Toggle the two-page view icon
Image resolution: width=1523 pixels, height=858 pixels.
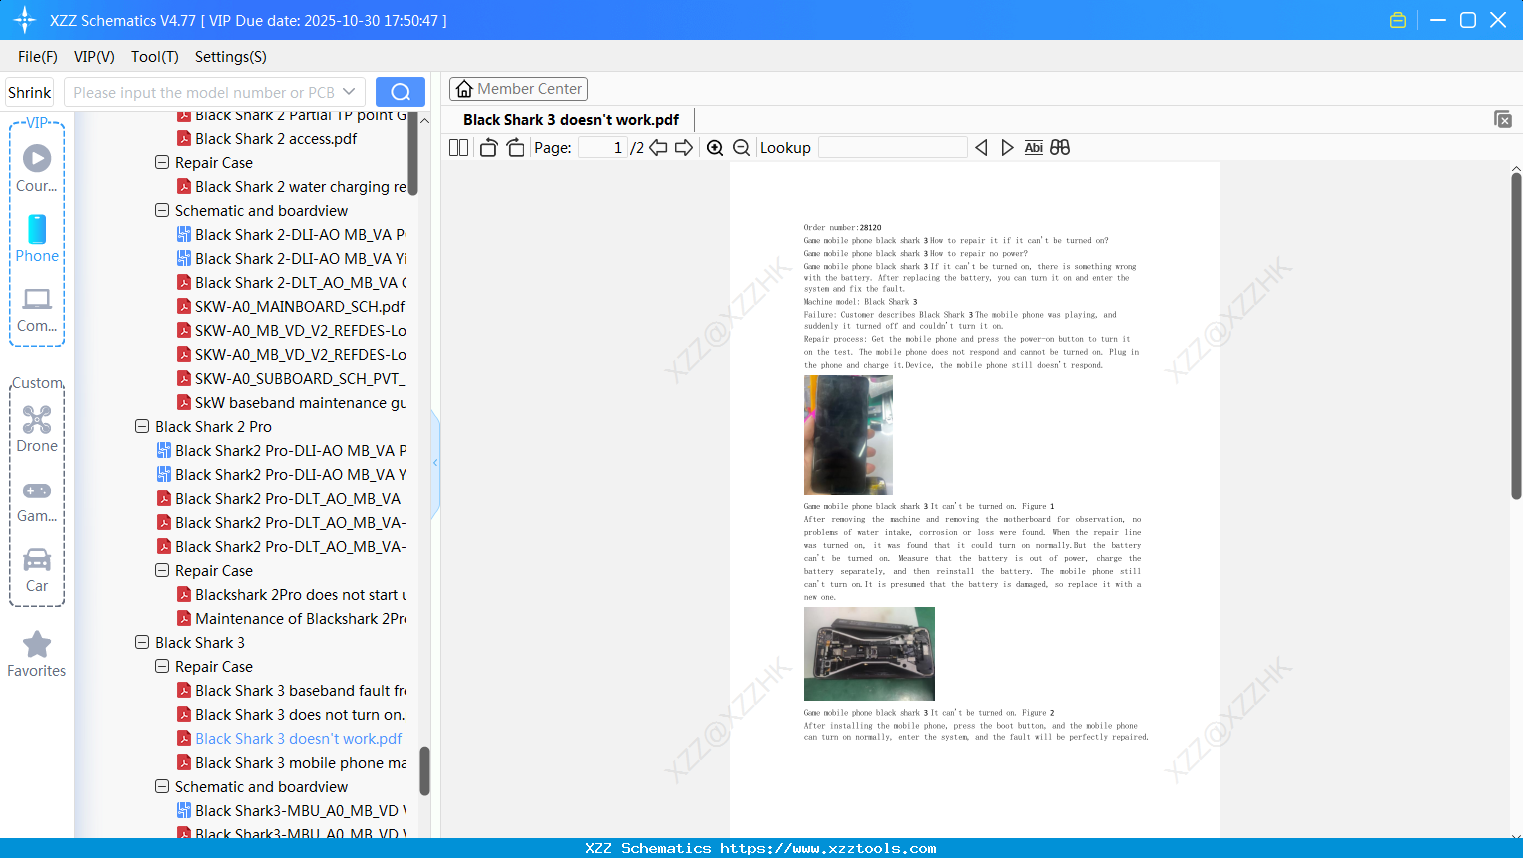coord(458,148)
